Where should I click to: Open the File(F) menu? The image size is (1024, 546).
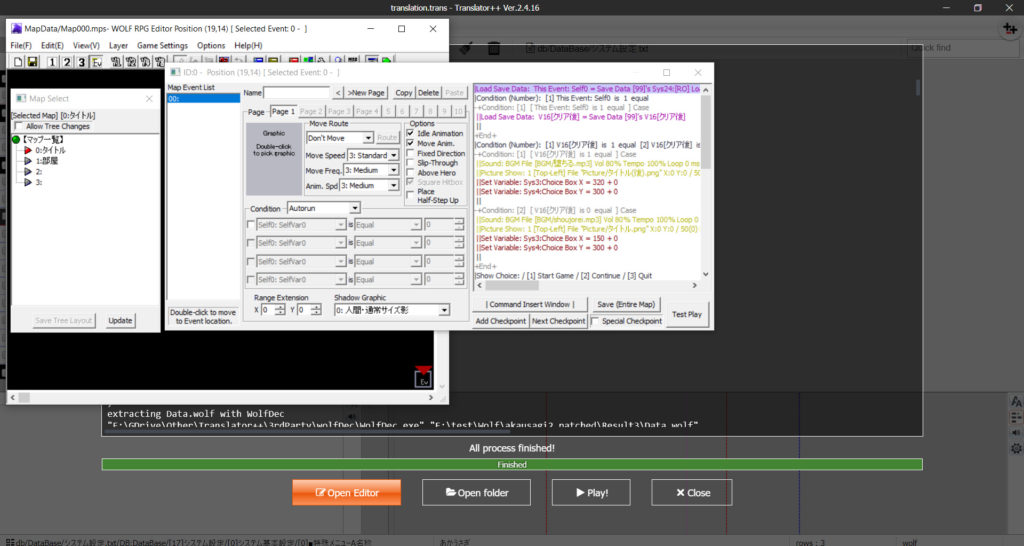(x=21, y=46)
